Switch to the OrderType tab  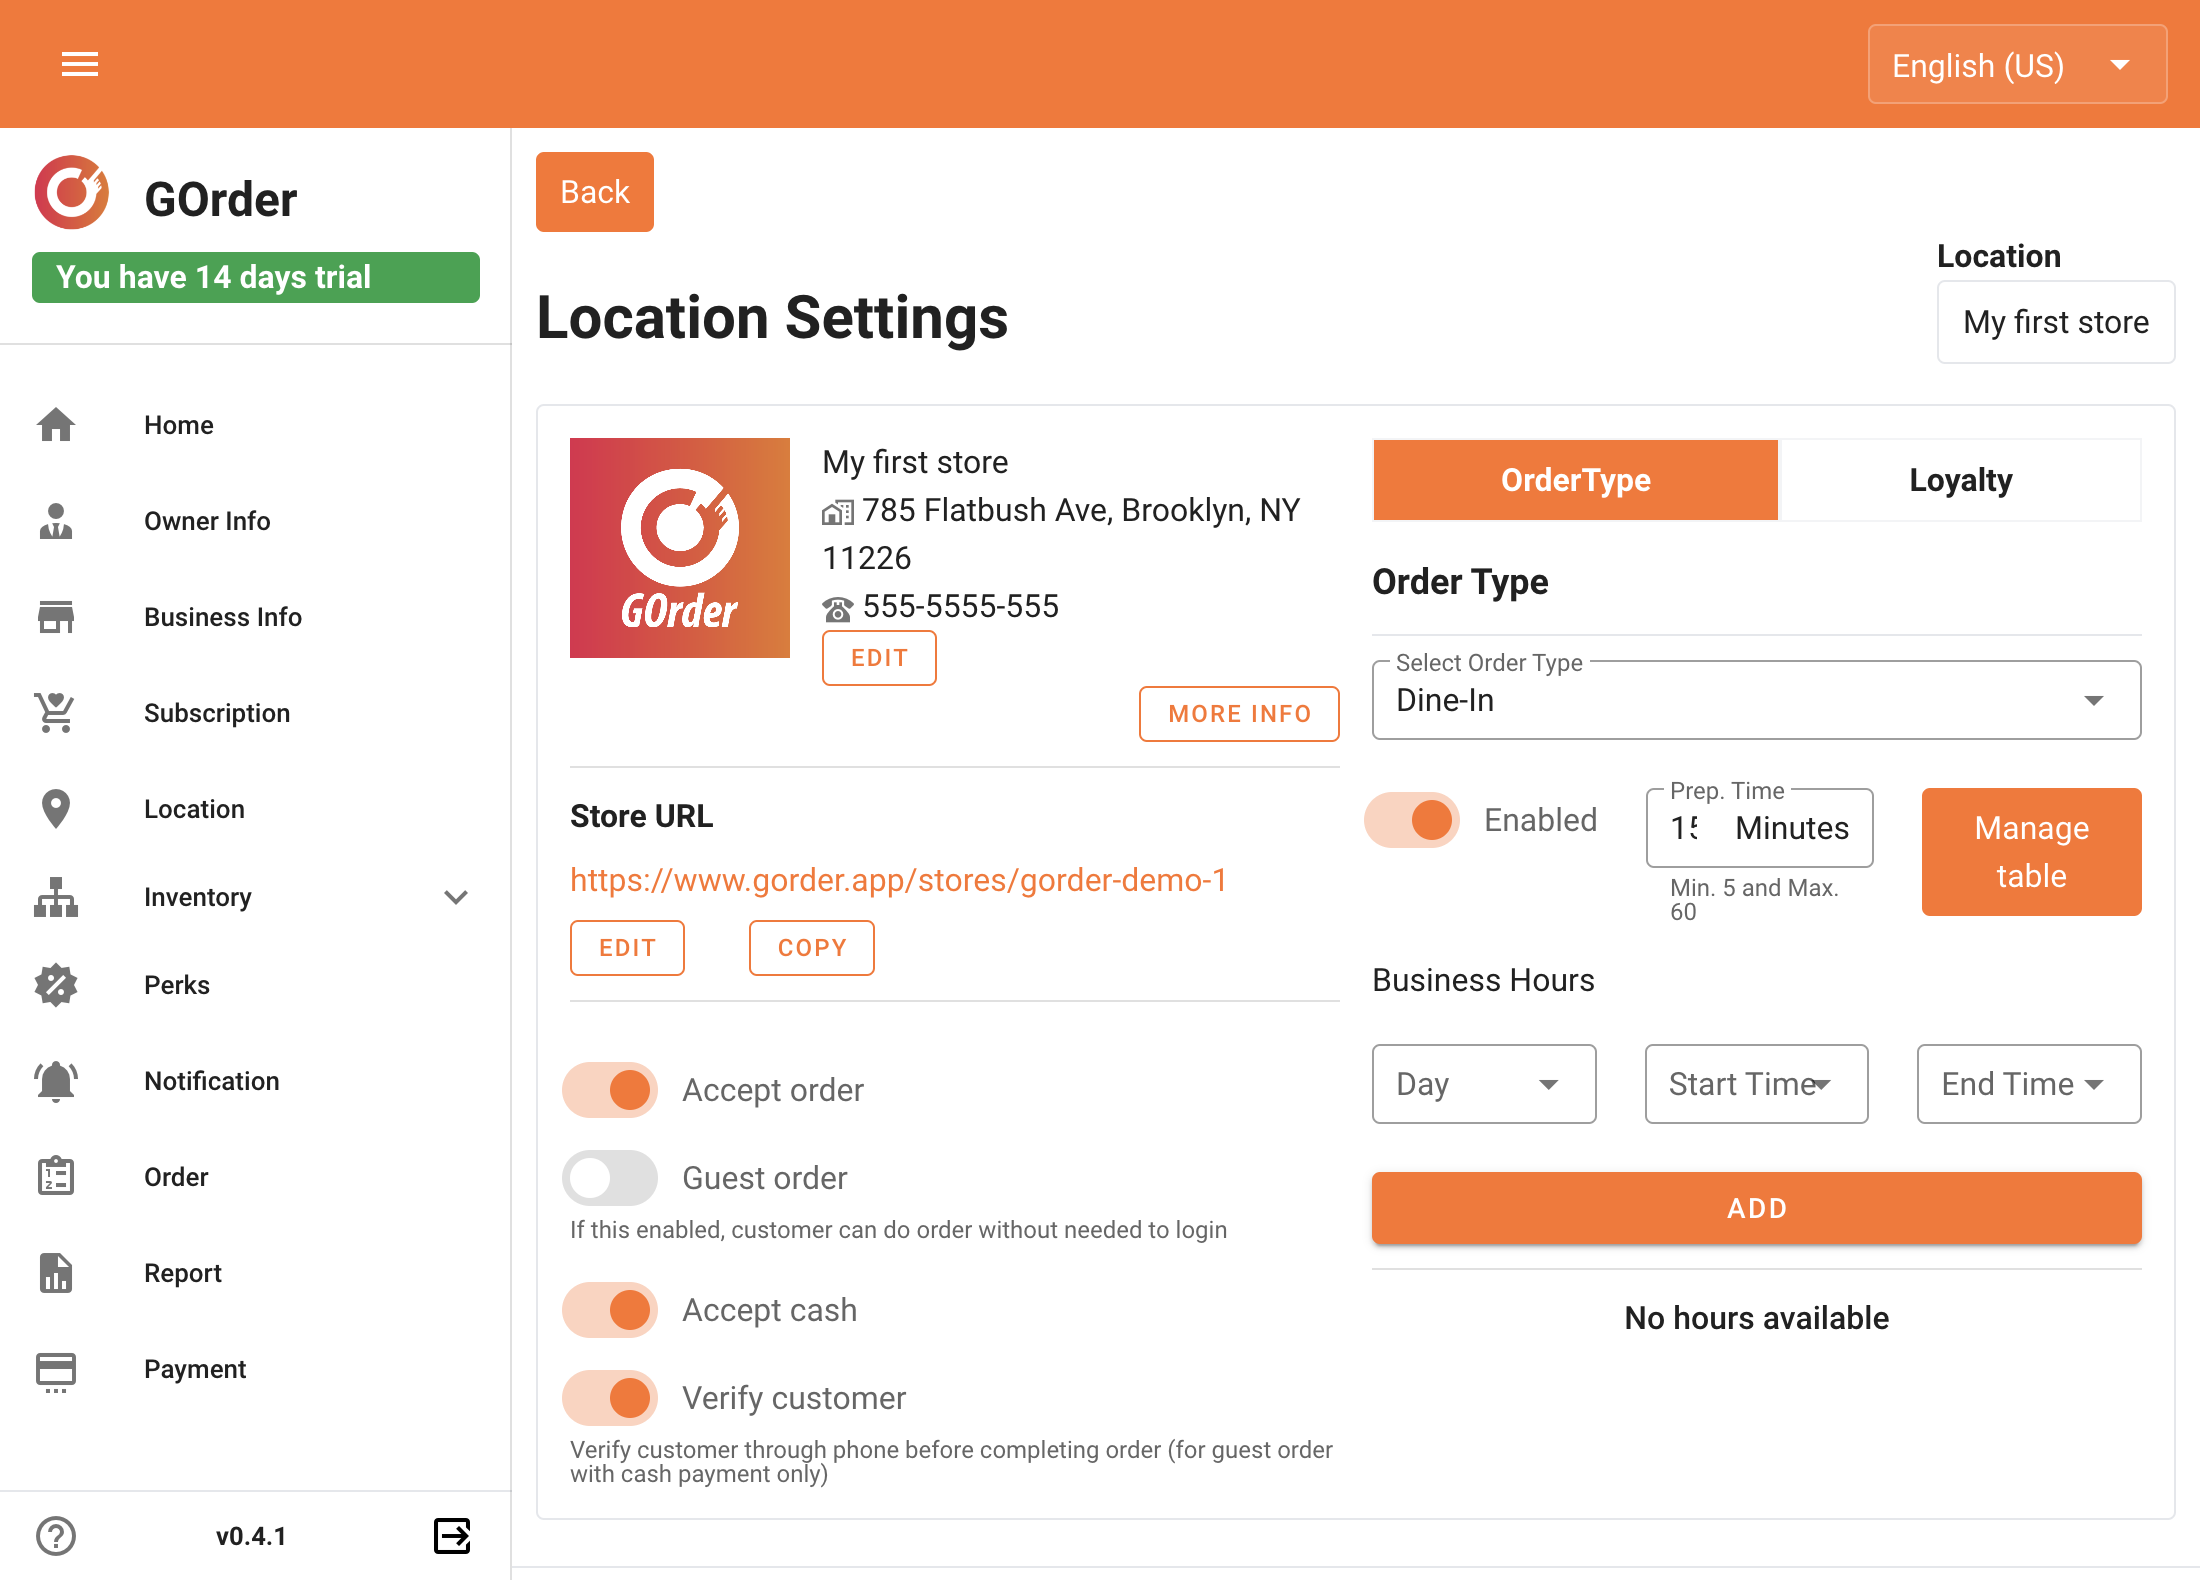point(1576,480)
